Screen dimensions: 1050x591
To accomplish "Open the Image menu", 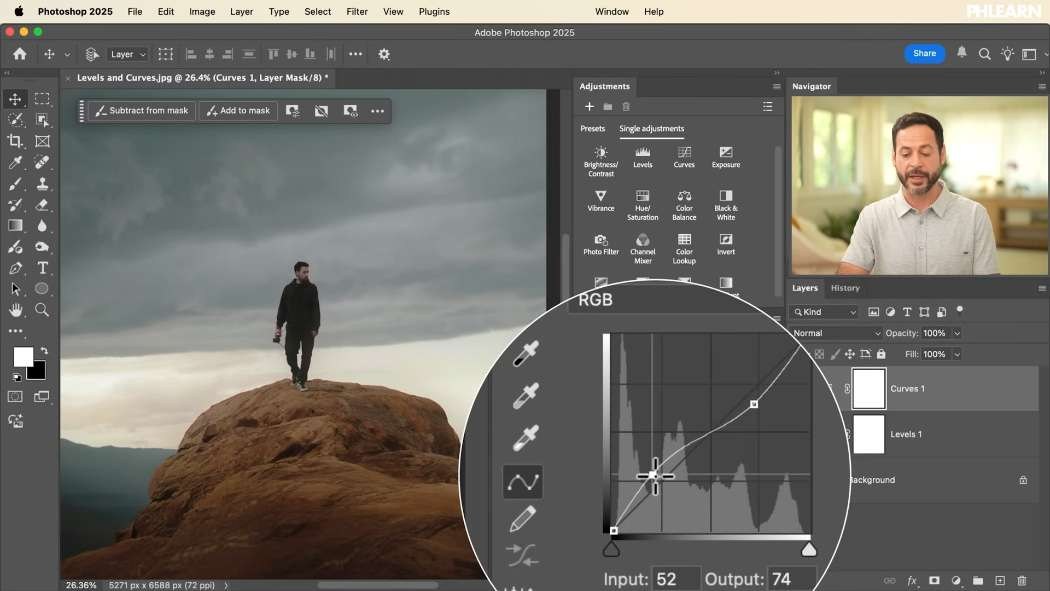I will coord(202,11).
